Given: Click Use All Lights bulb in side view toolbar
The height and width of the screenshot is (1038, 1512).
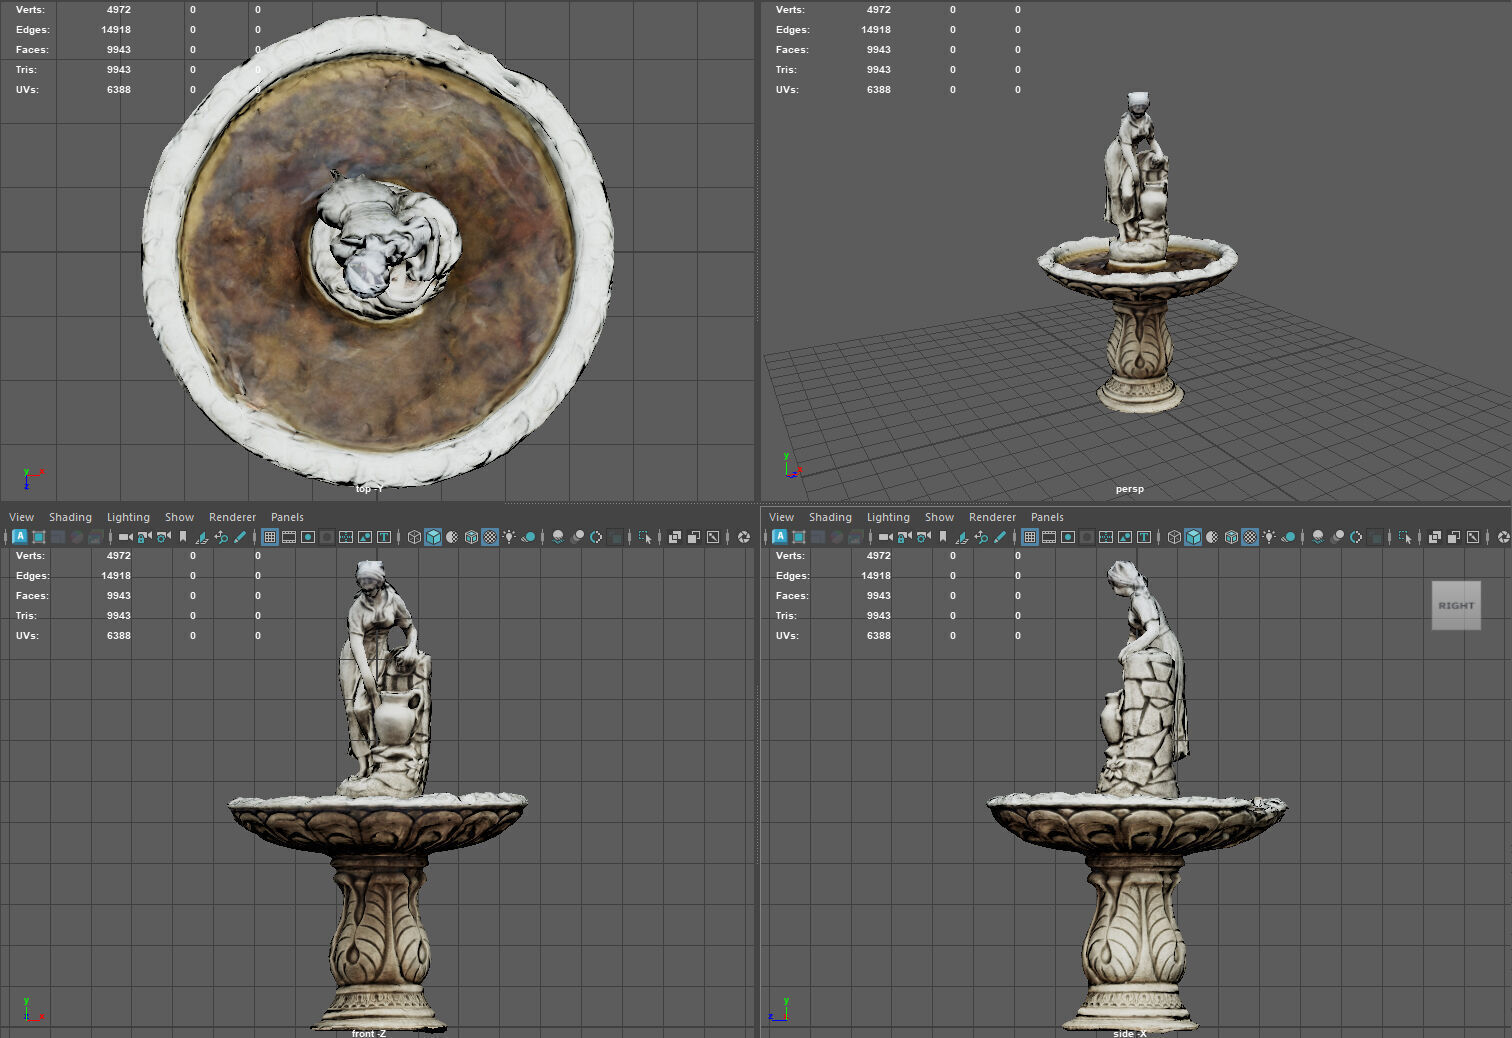Looking at the screenshot, I should tap(1269, 537).
